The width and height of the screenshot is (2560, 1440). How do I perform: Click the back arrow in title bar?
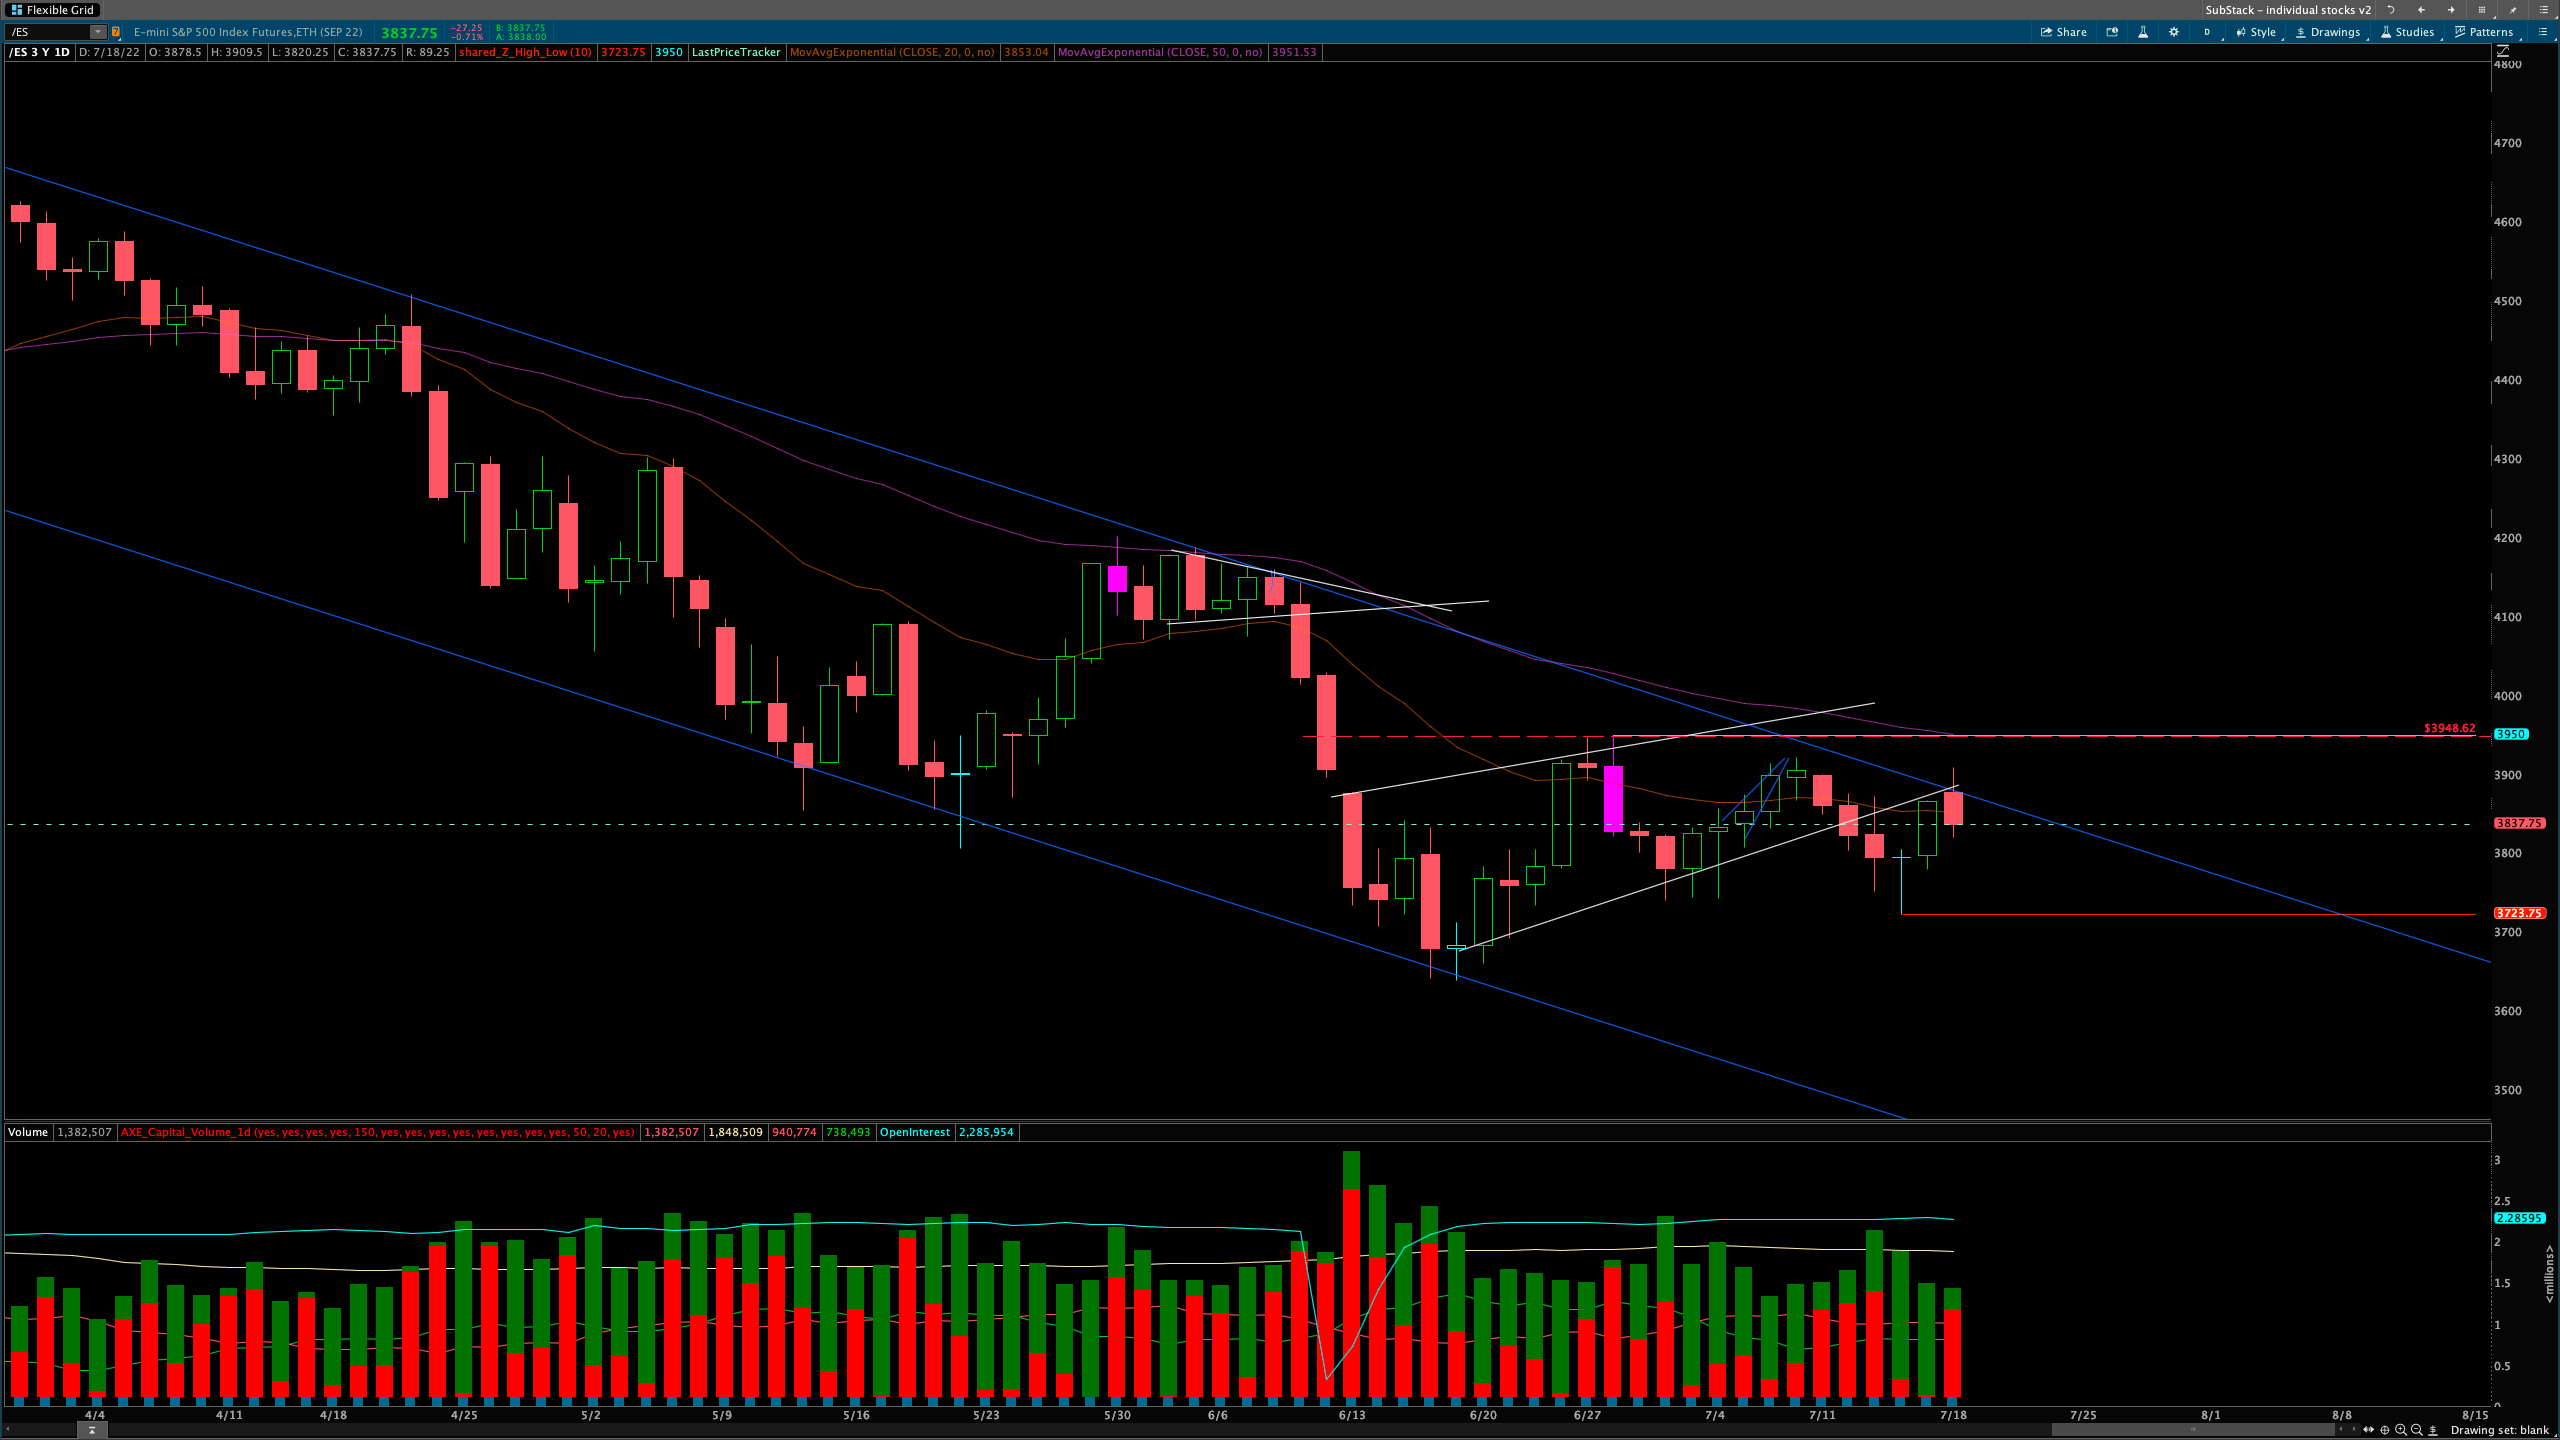[2421, 10]
